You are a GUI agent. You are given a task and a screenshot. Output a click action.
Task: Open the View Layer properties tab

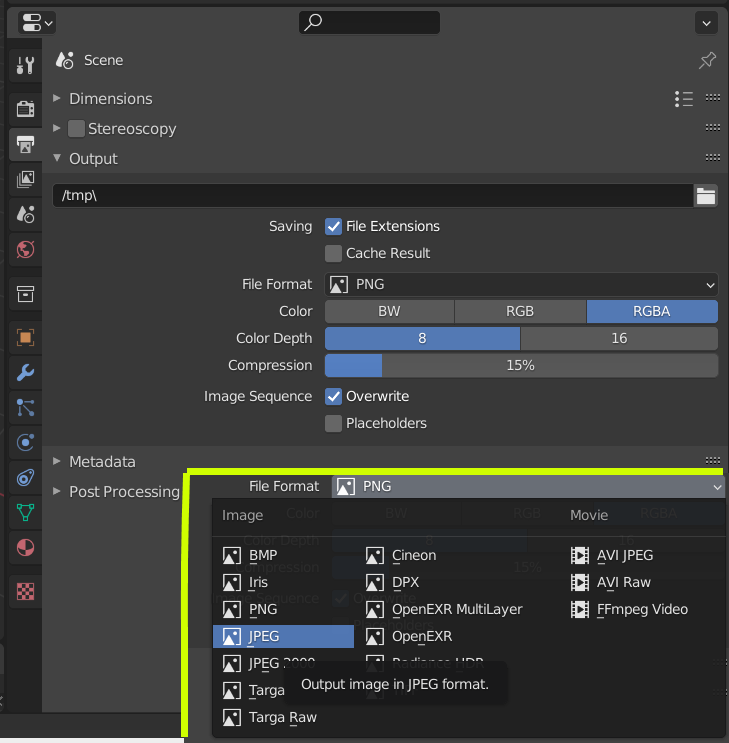(26, 179)
